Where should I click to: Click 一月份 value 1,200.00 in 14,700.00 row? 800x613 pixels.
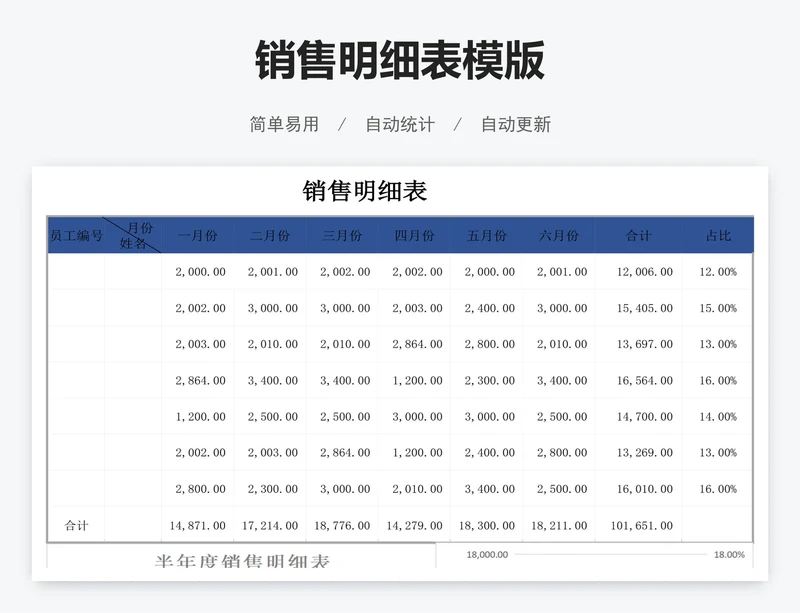tap(201, 417)
